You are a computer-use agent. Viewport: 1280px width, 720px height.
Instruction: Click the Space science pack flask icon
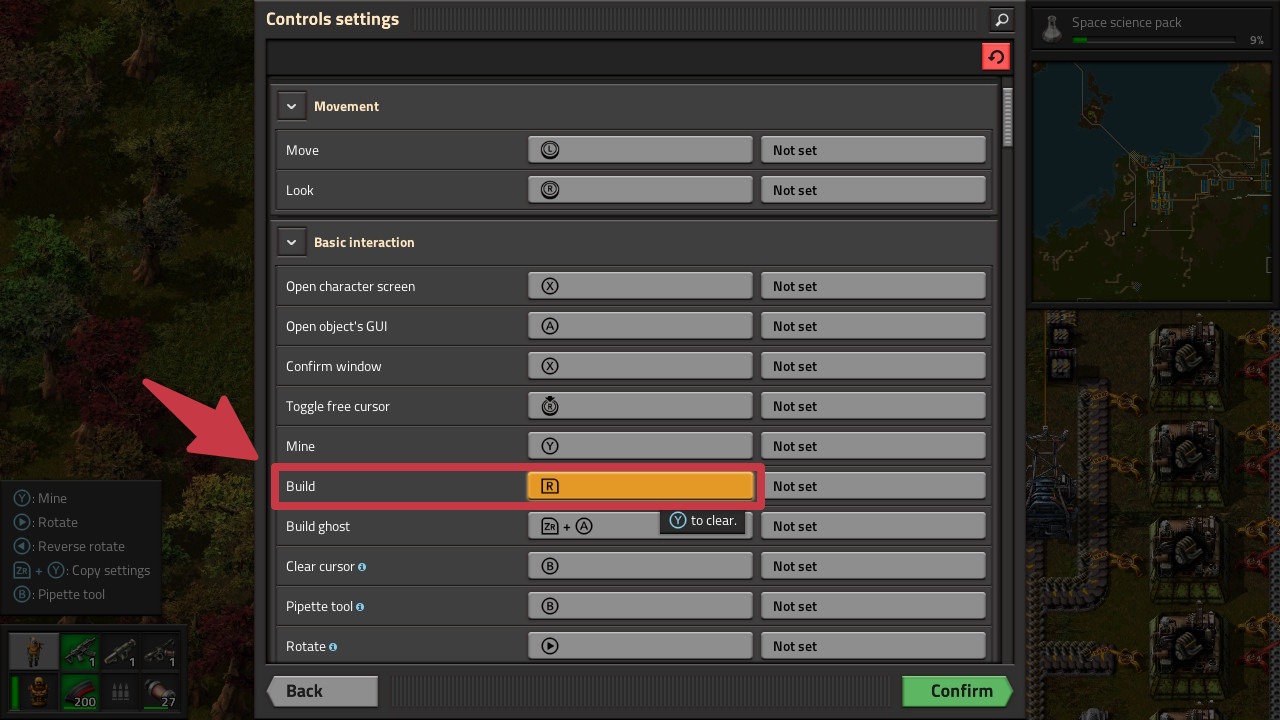point(1051,29)
